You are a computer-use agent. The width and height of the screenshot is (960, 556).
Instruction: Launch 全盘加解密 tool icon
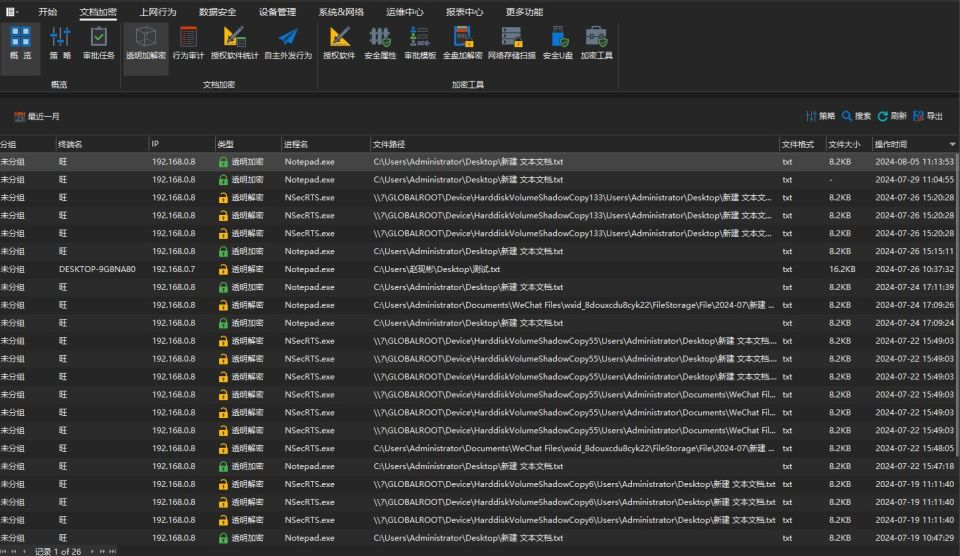(463, 37)
